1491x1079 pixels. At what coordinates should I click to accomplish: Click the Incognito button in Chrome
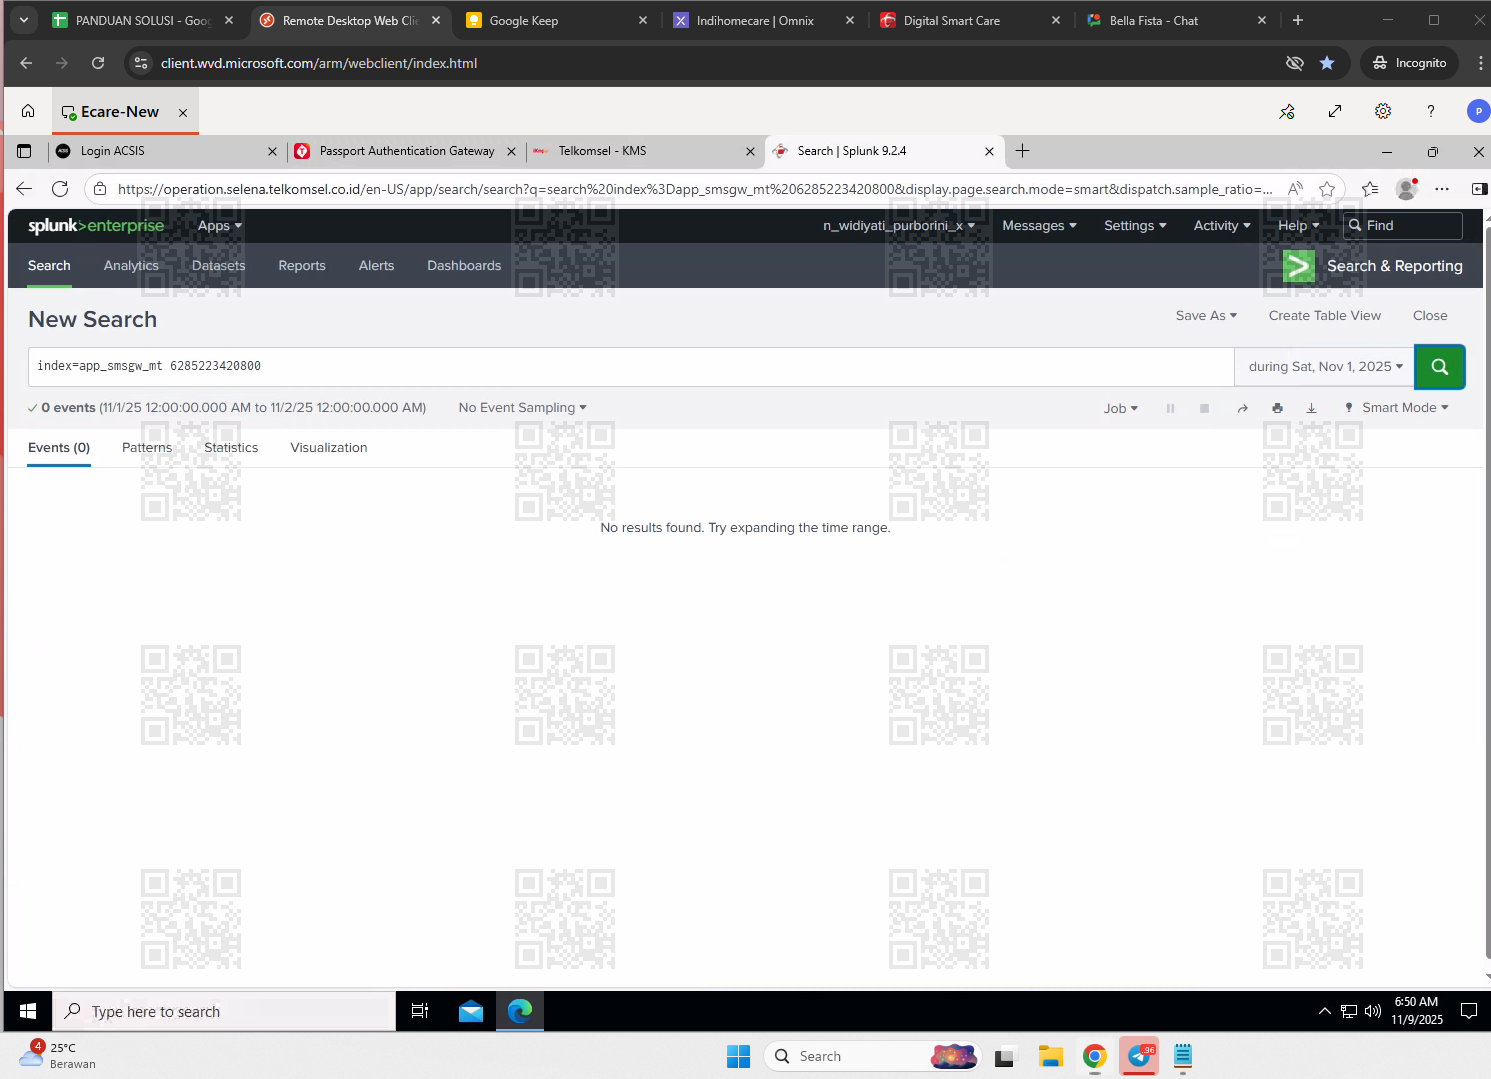[x=1409, y=63]
